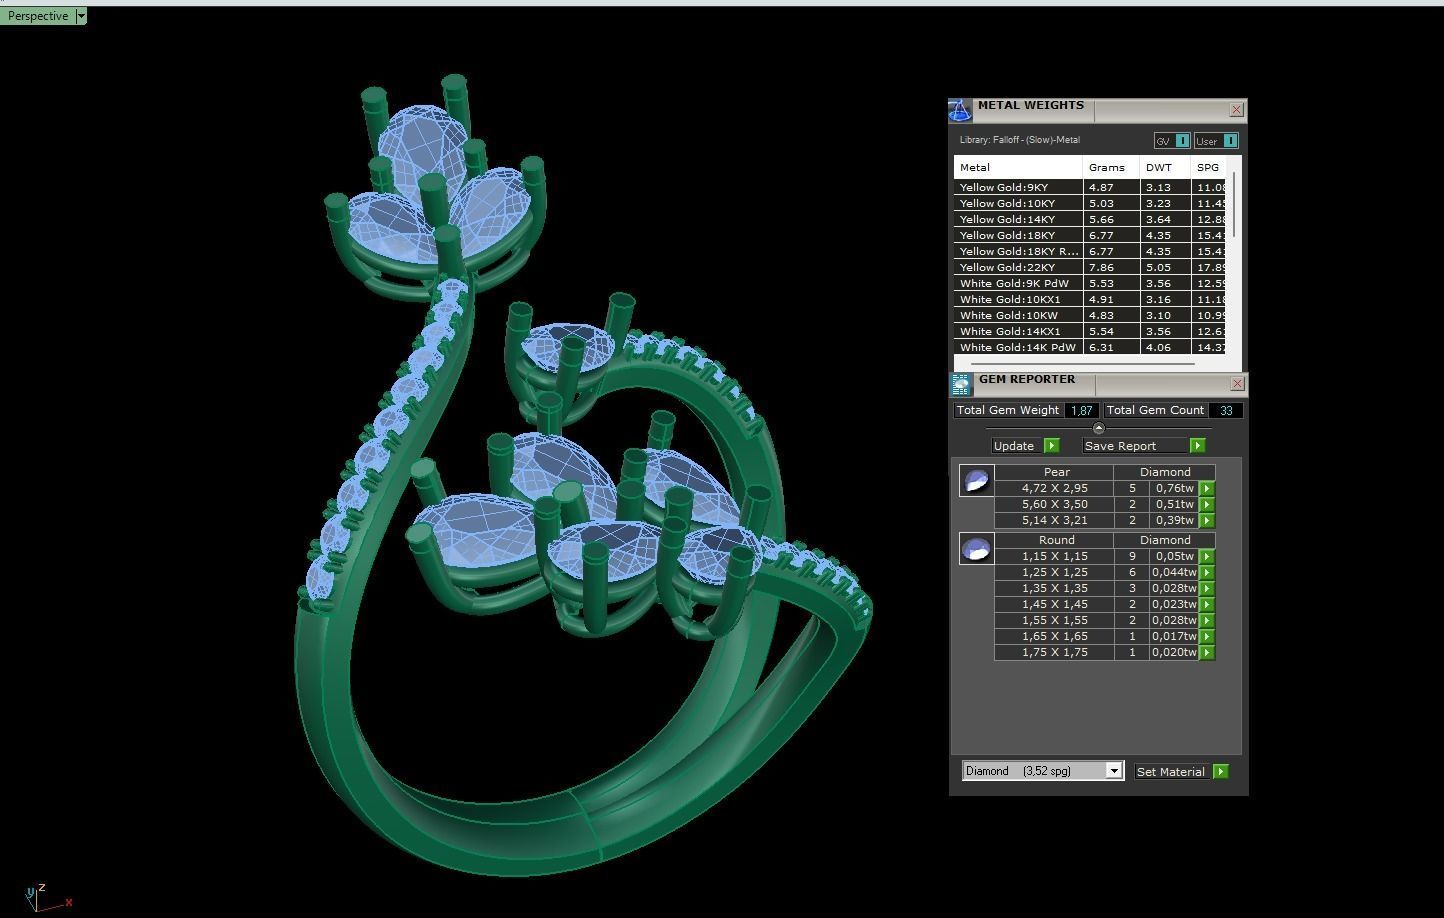This screenshot has width=1444, height=918.
Task: Click green arrow for 1,45 X 1,45 round
Action: click(1207, 605)
